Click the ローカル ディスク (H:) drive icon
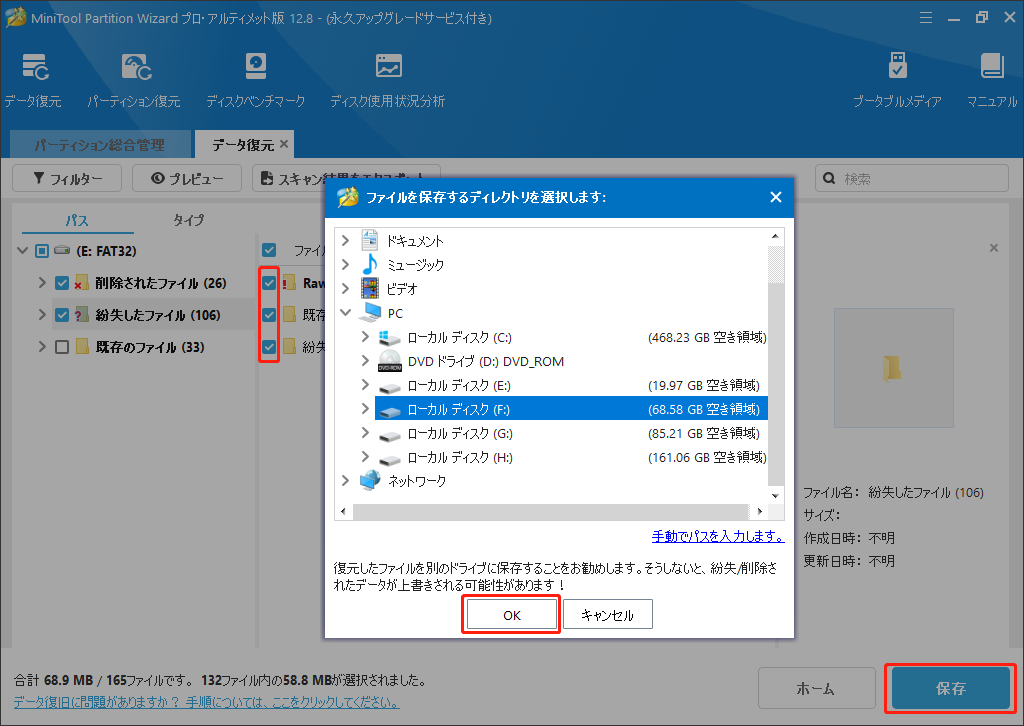Viewport: 1024px width, 726px height. tap(390, 459)
